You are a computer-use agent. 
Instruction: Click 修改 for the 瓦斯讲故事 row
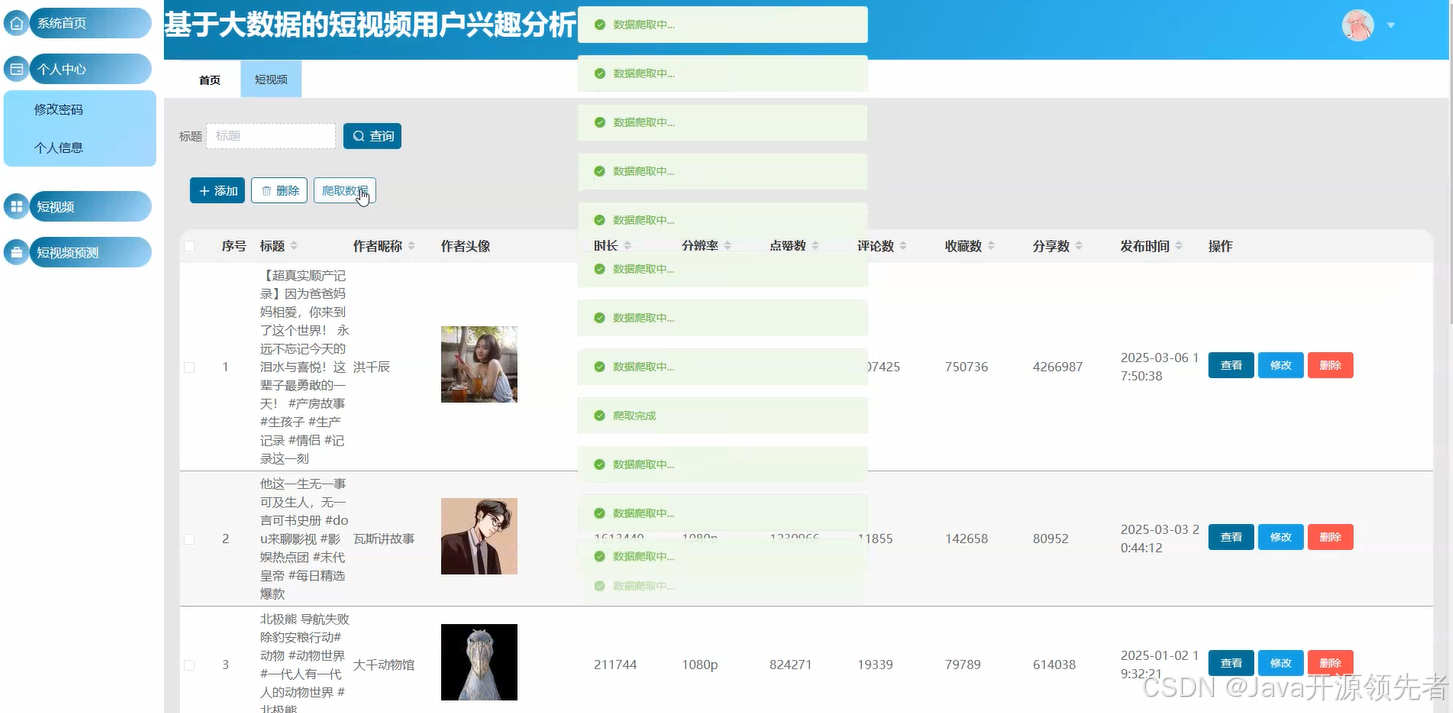click(x=1281, y=537)
